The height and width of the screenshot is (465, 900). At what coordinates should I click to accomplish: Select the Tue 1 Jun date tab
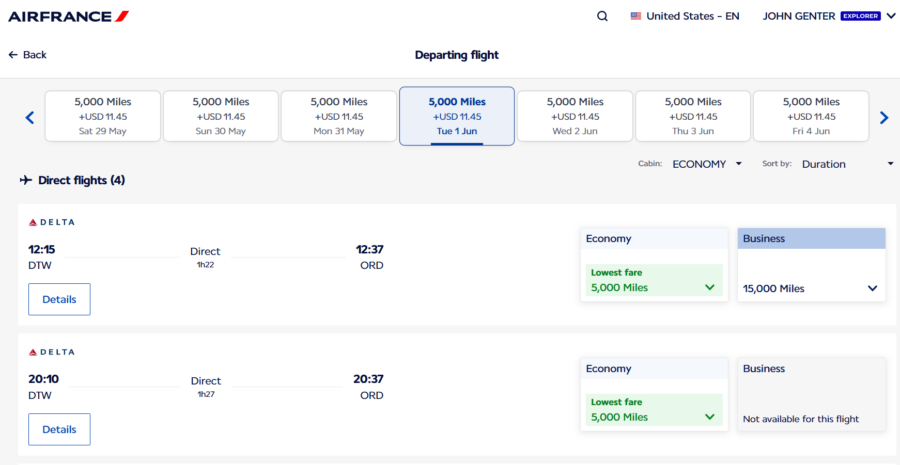(457, 116)
